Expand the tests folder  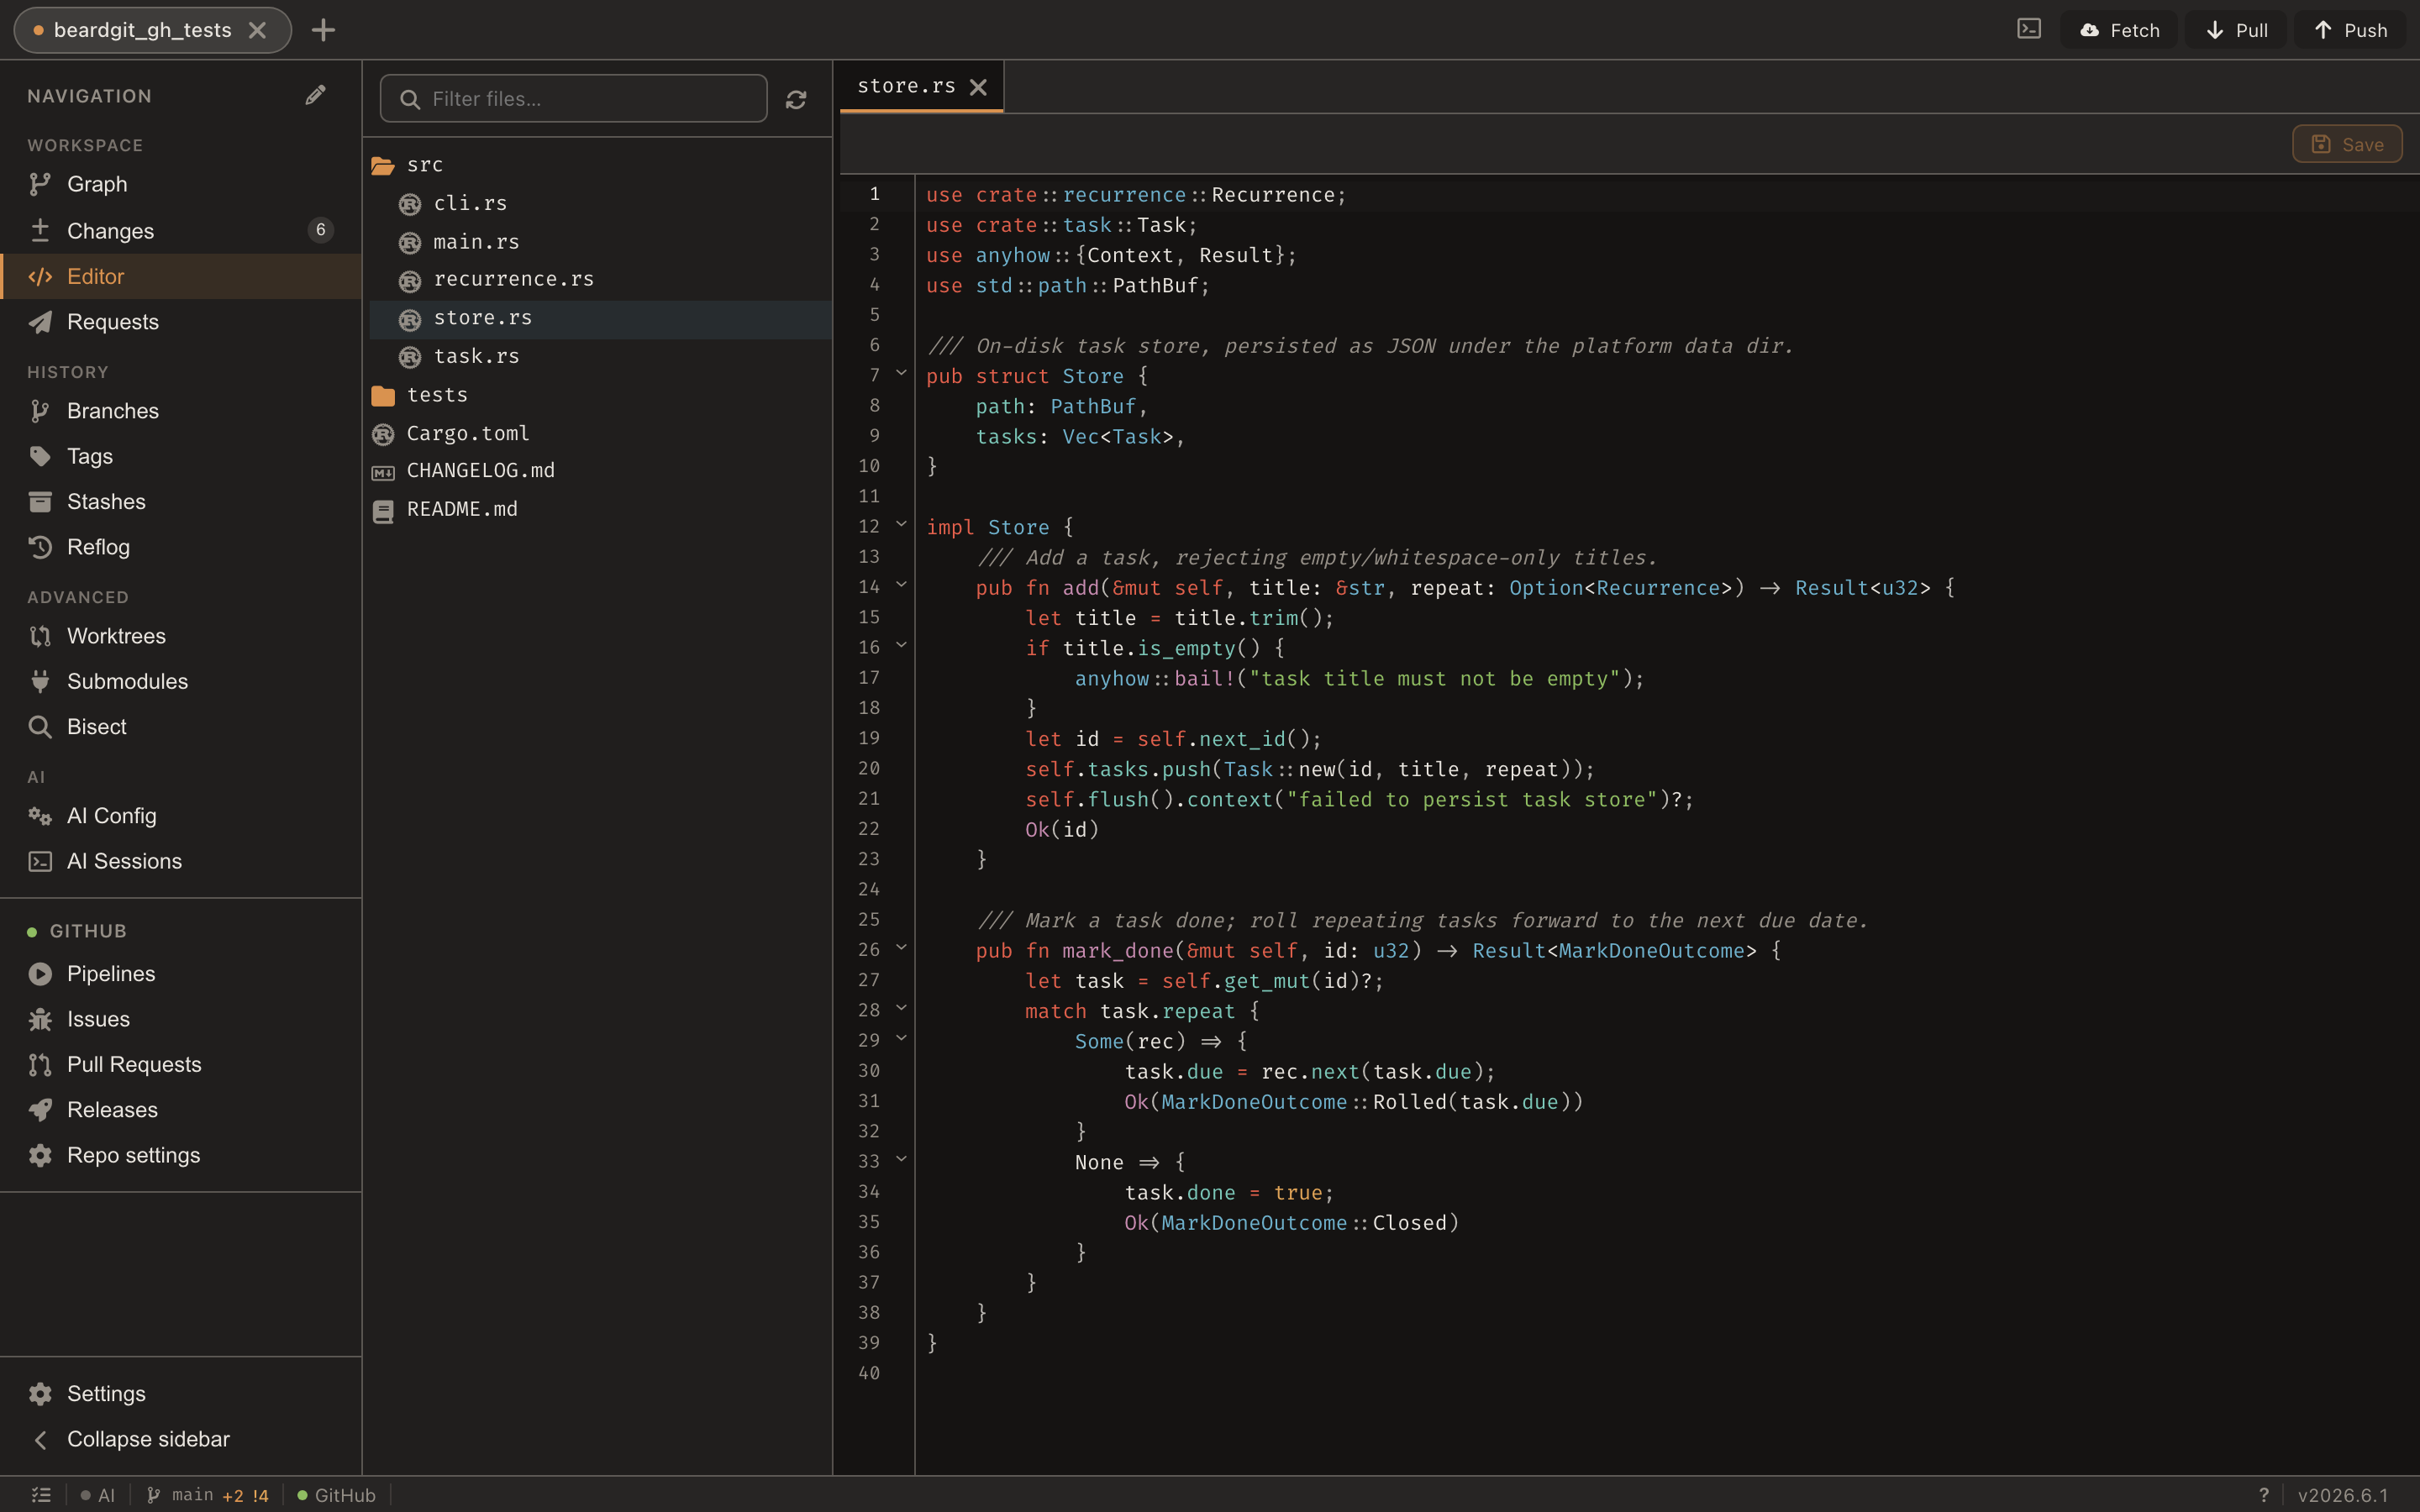tap(600, 395)
